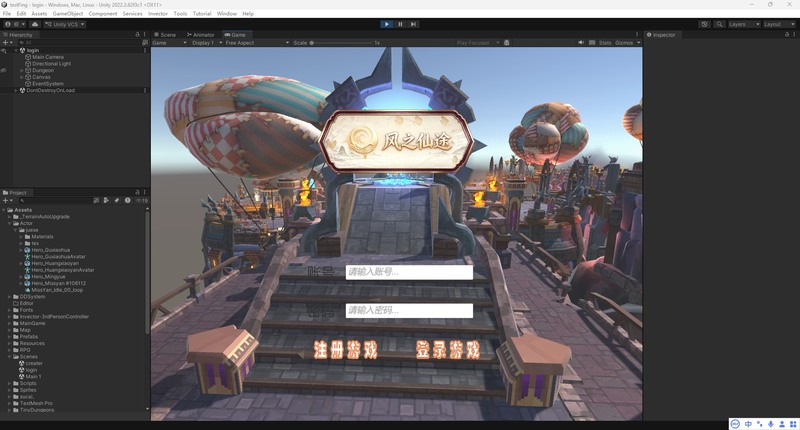Click Project panel create plus button
The image size is (800, 430).
point(7,200)
